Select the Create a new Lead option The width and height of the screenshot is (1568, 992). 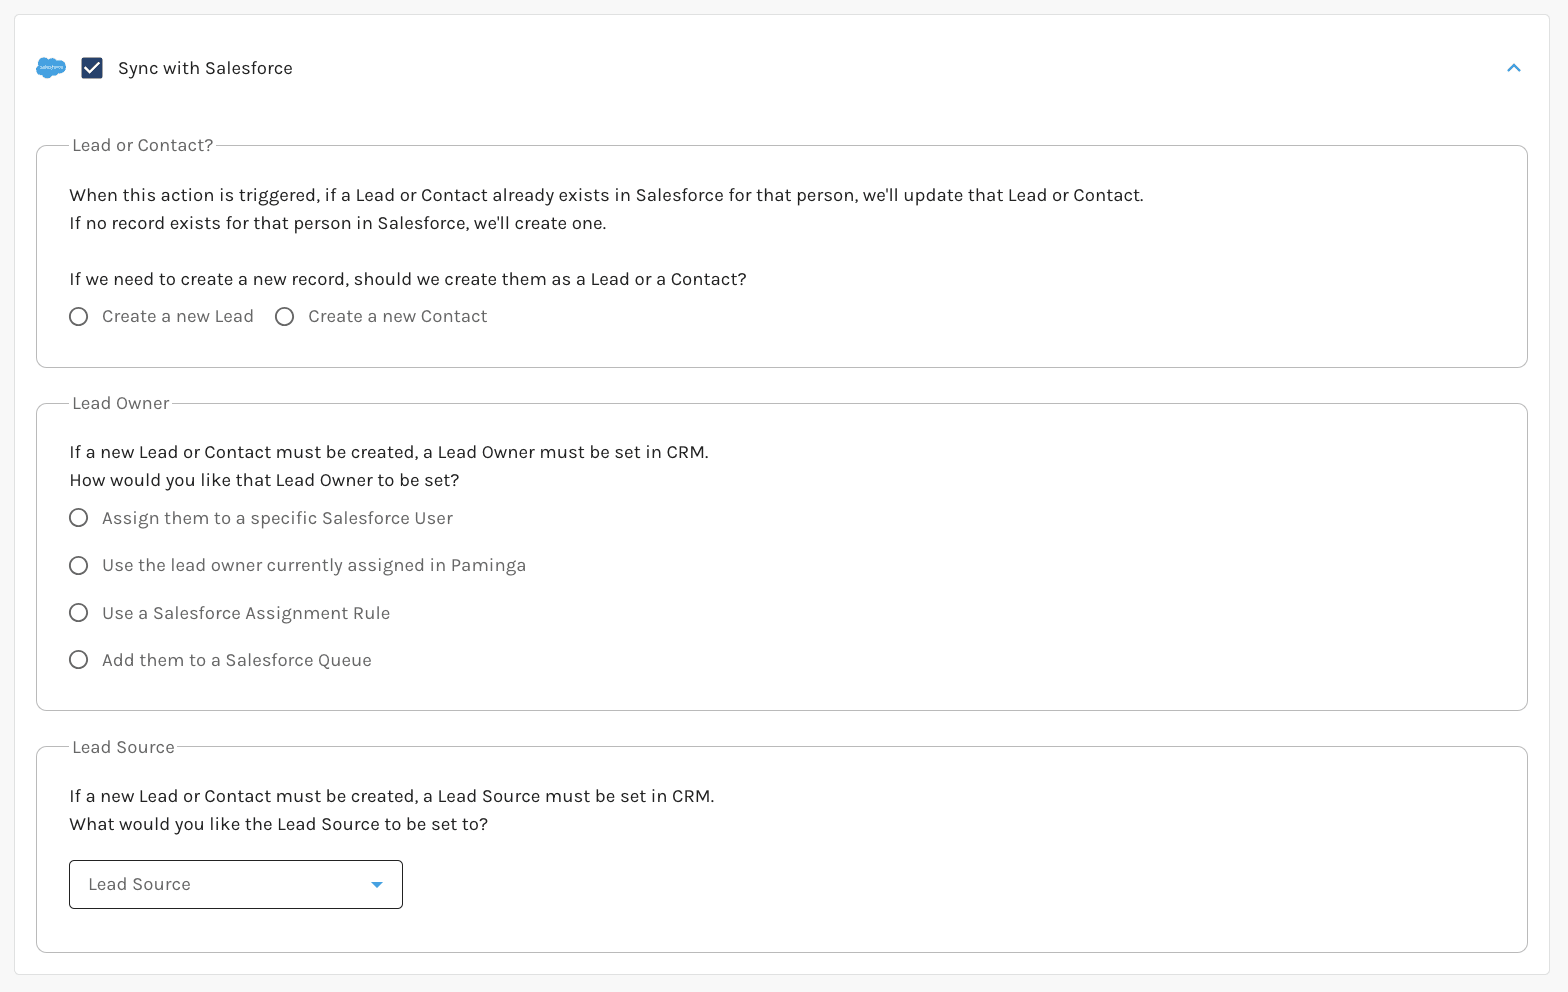tap(79, 317)
